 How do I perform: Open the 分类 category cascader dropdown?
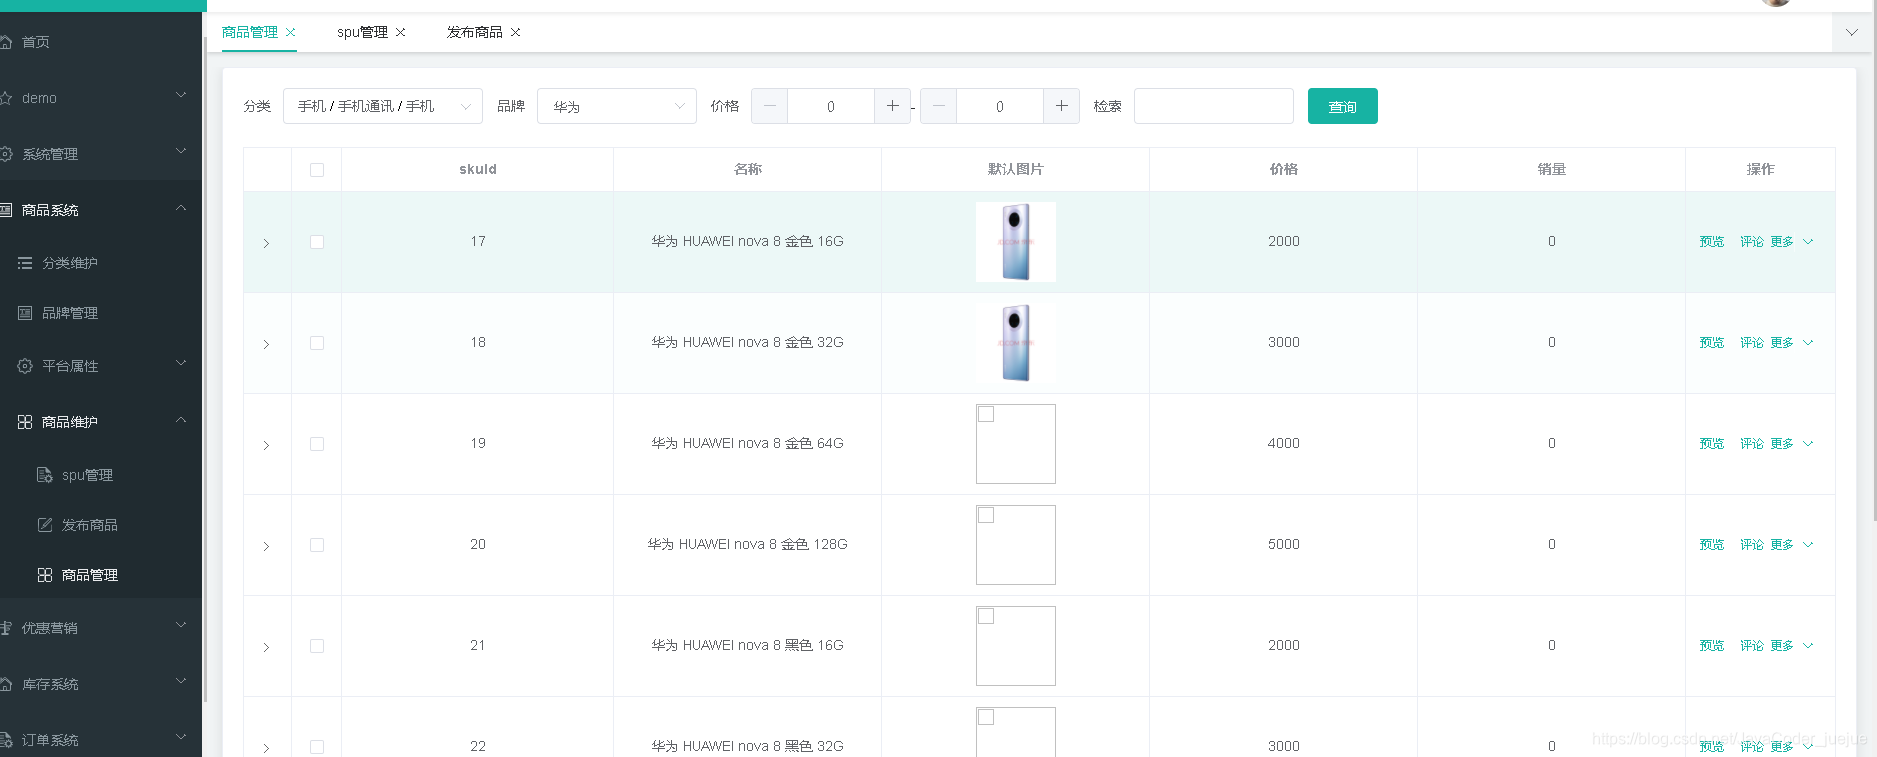383,106
